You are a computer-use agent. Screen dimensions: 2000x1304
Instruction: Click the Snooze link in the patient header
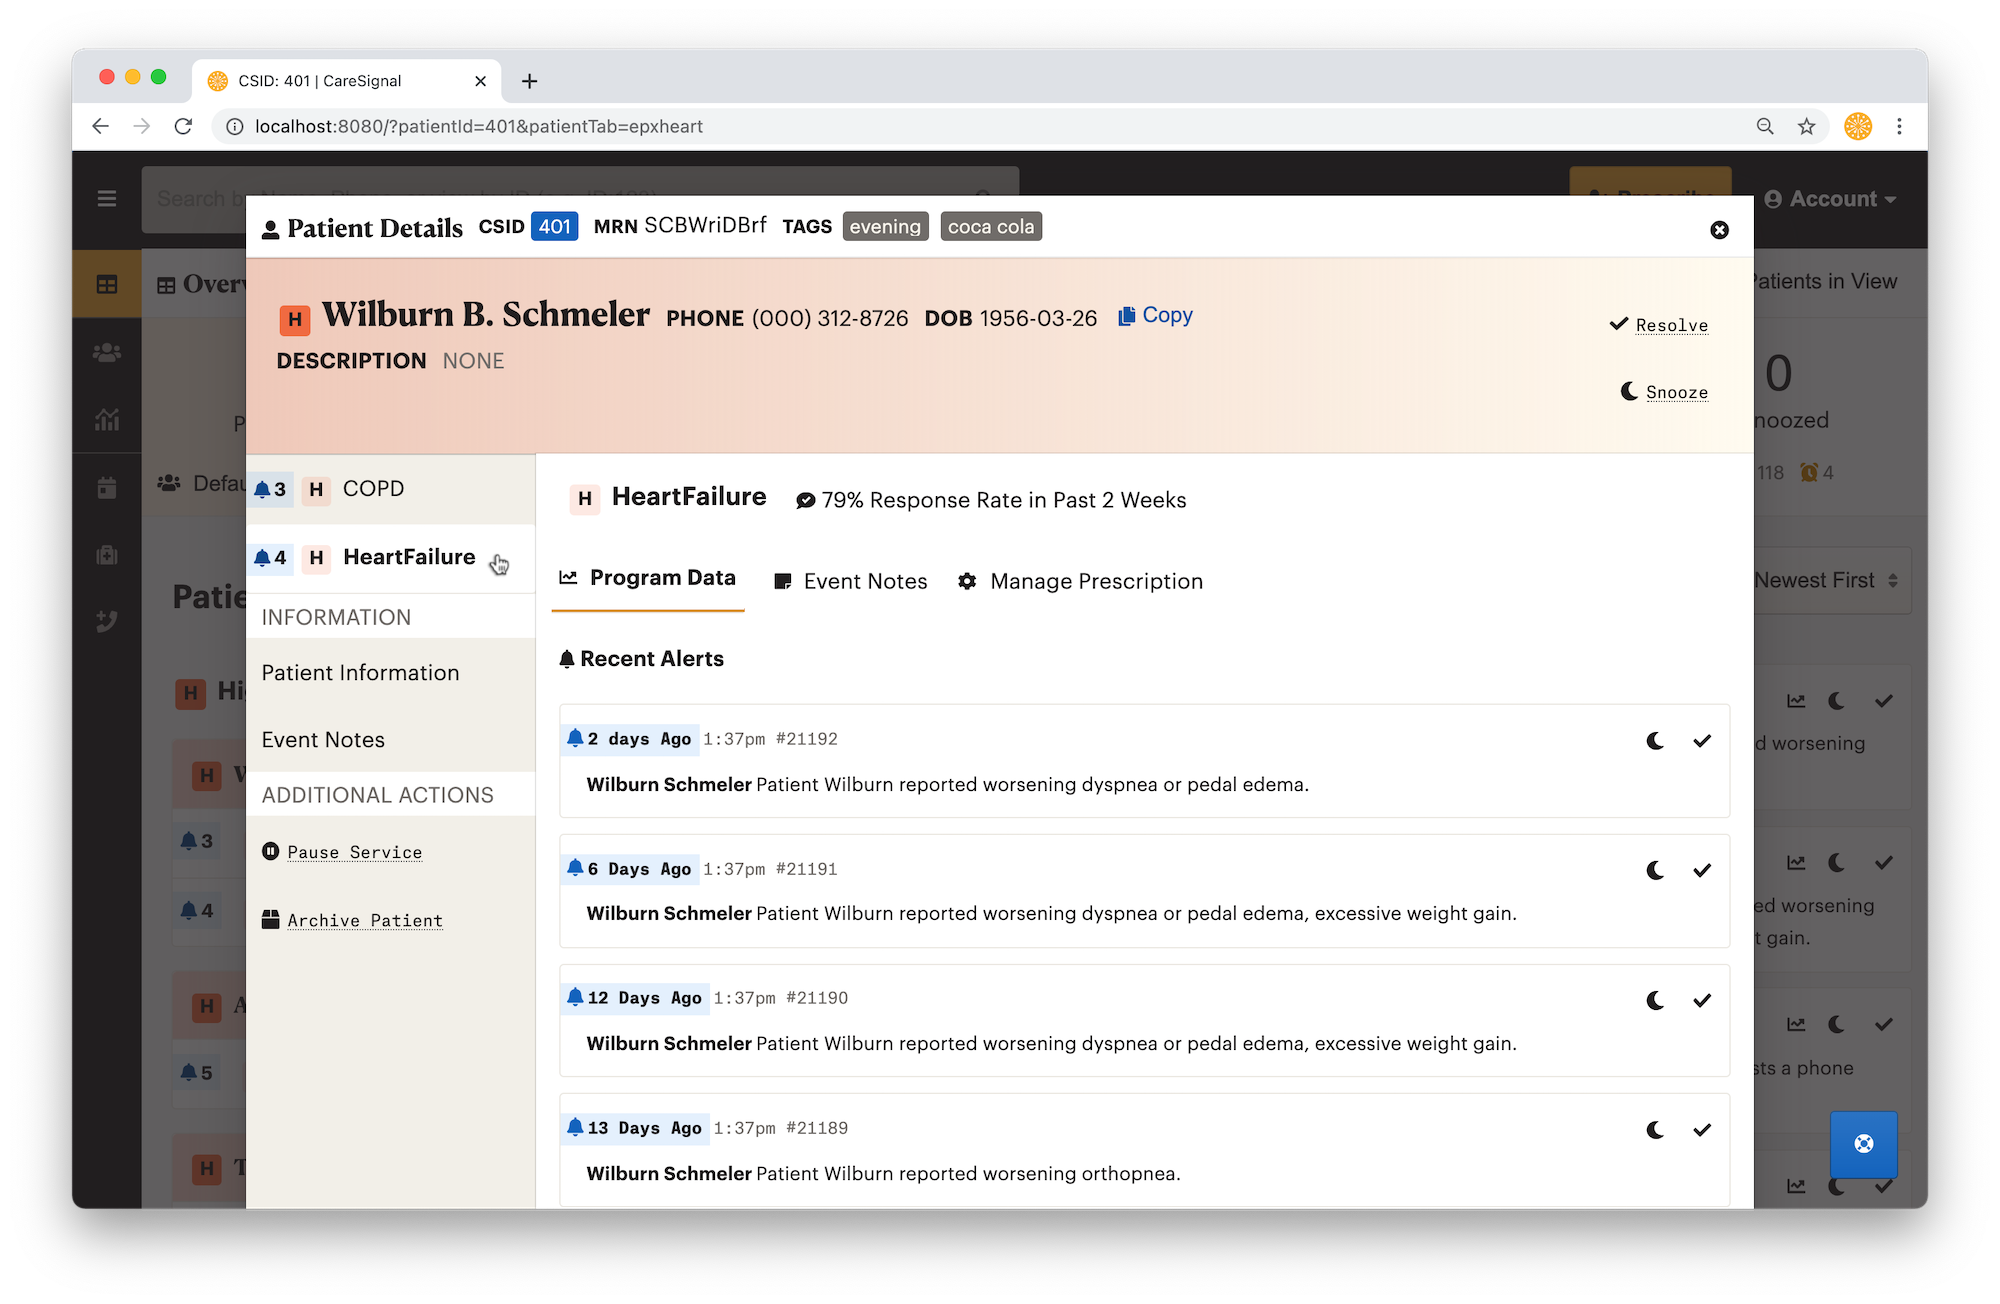click(x=1676, y=392)
